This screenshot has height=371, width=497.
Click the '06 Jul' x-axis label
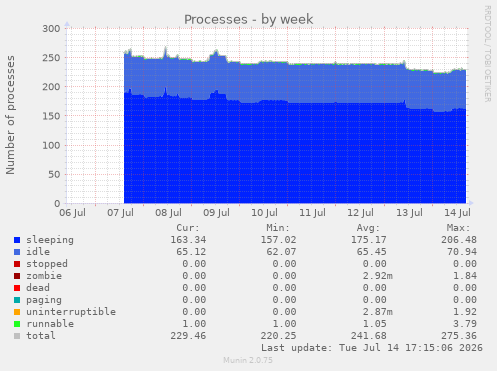tap(72, 213)
